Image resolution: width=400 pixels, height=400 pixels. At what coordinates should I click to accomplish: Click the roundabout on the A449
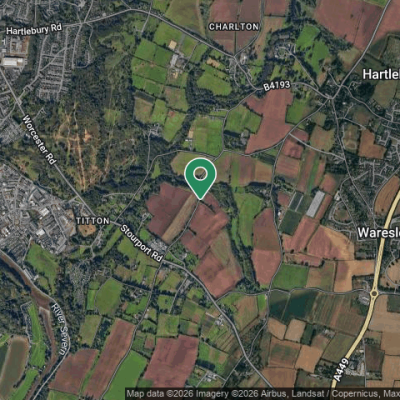374,294
